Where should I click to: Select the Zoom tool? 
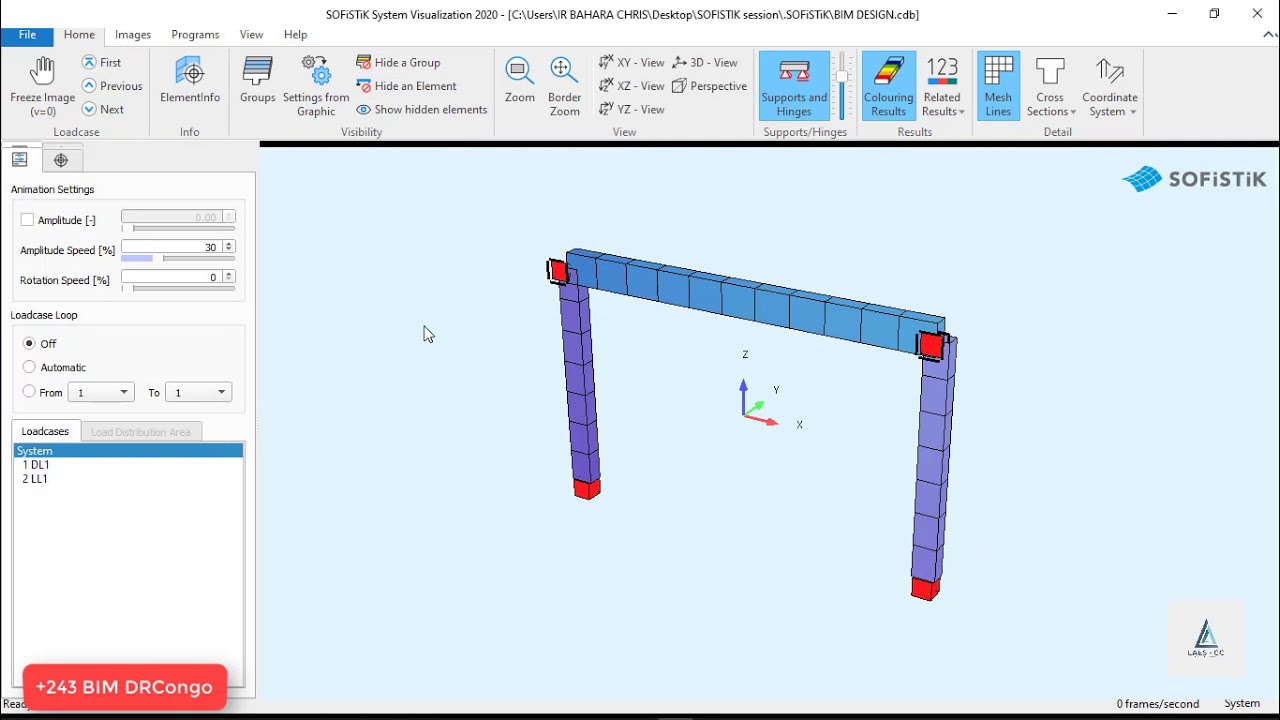(519, 80)
